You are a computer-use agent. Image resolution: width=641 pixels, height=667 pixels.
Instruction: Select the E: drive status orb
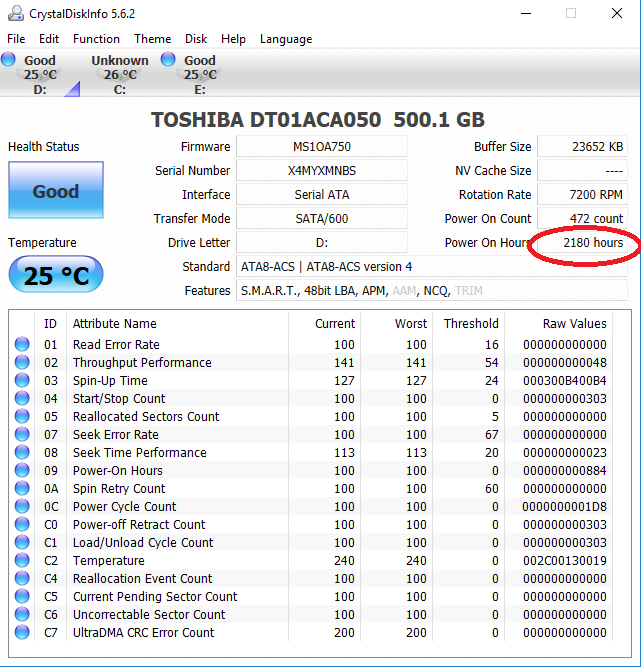(x=167, y=60)
